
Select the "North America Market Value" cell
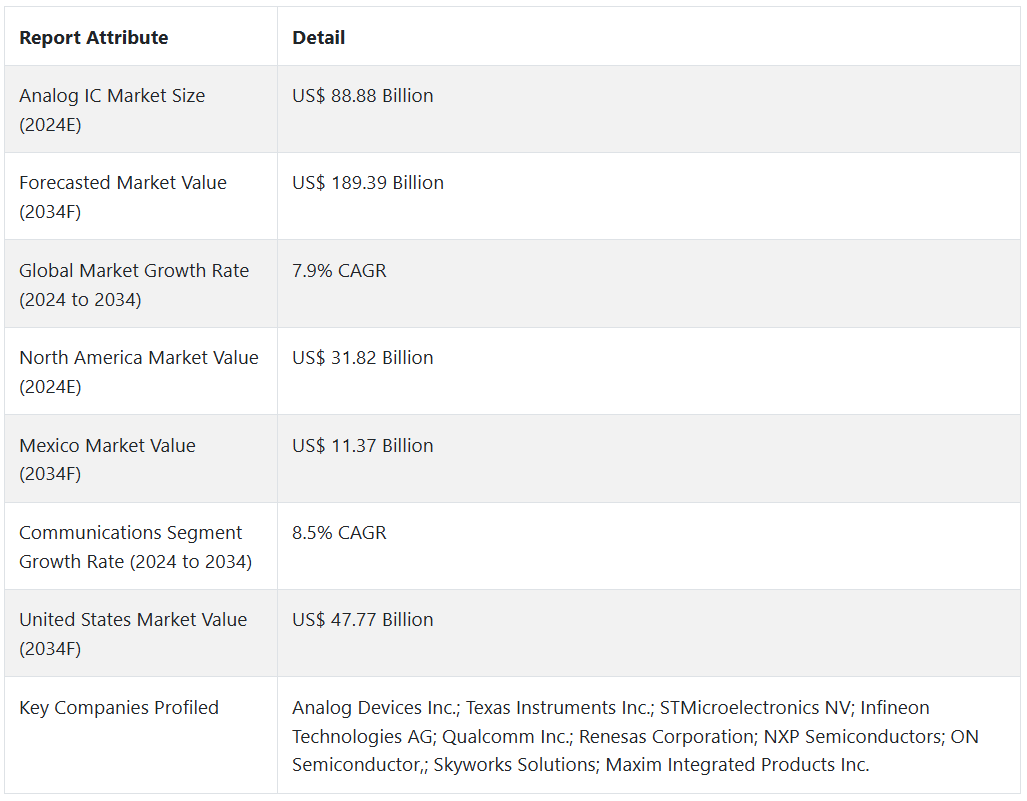139,371
